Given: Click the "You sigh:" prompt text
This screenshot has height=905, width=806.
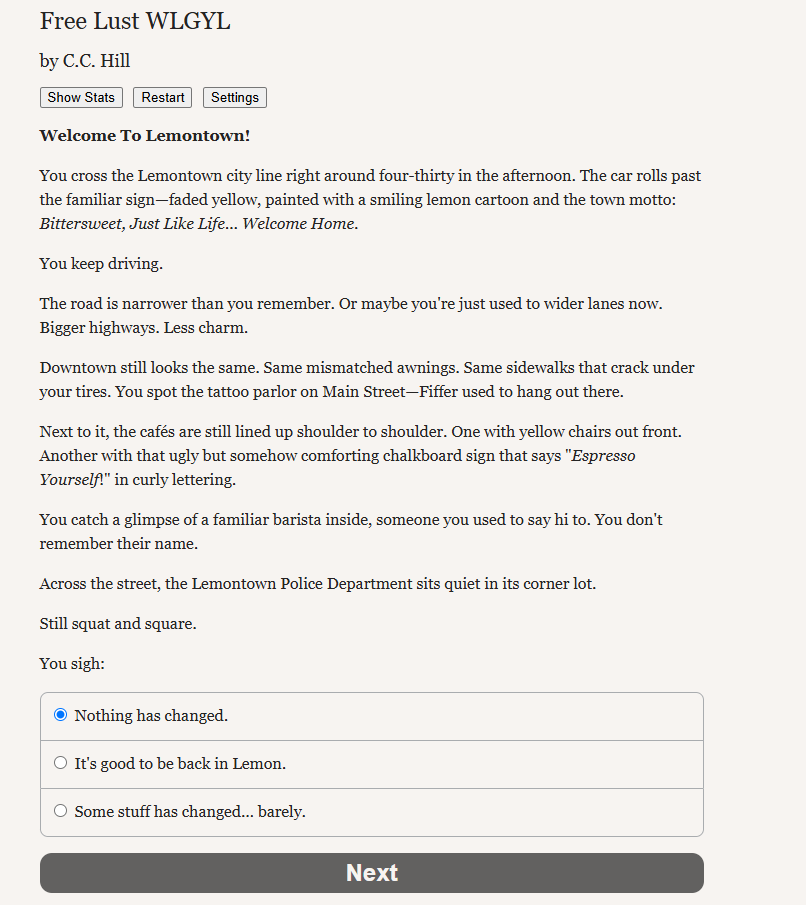Looking at the screenshot, I should 72,664.
